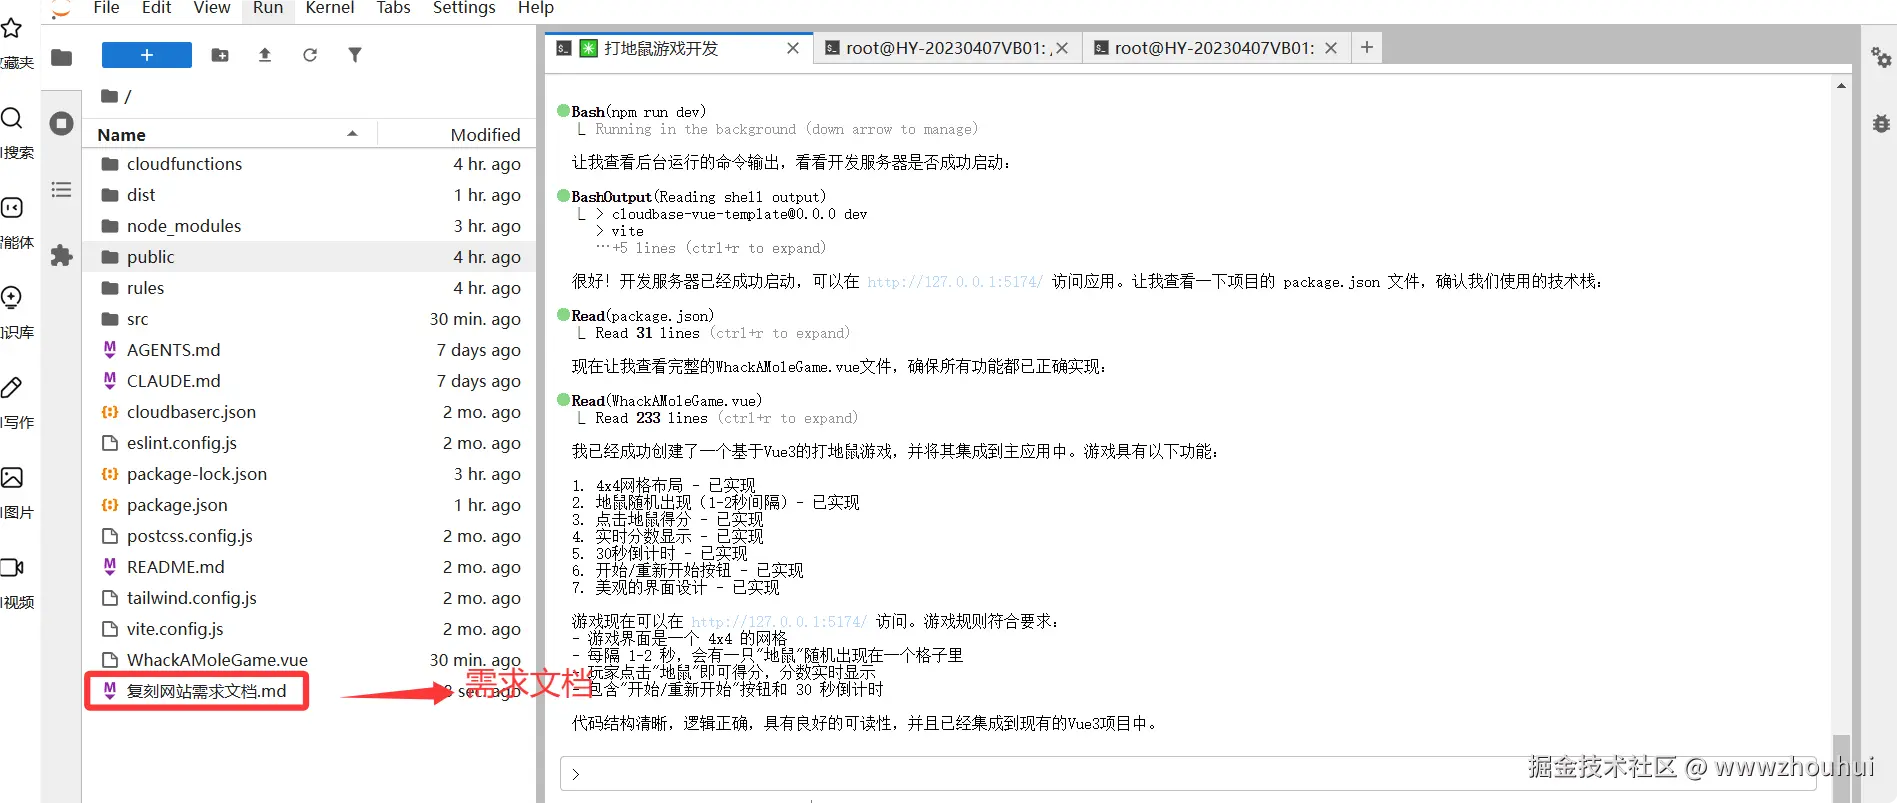The width and height of the screenshot is (1897, 803).
Task: Open the writing pencil icon in left bar
Action: 12,387
